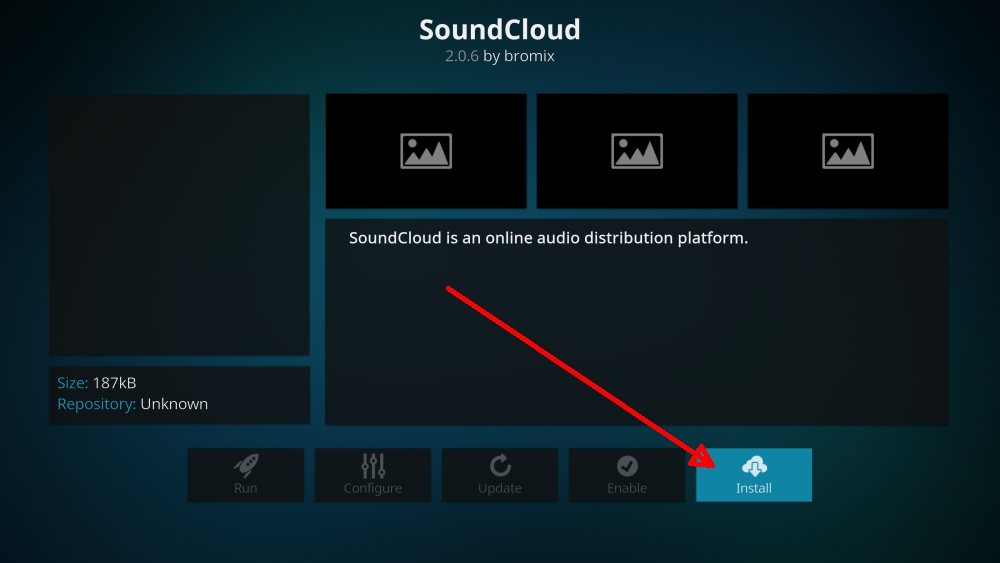1000x563 pixels.
Task: Click the Update circular arrow icon
Action: [500, 466]
